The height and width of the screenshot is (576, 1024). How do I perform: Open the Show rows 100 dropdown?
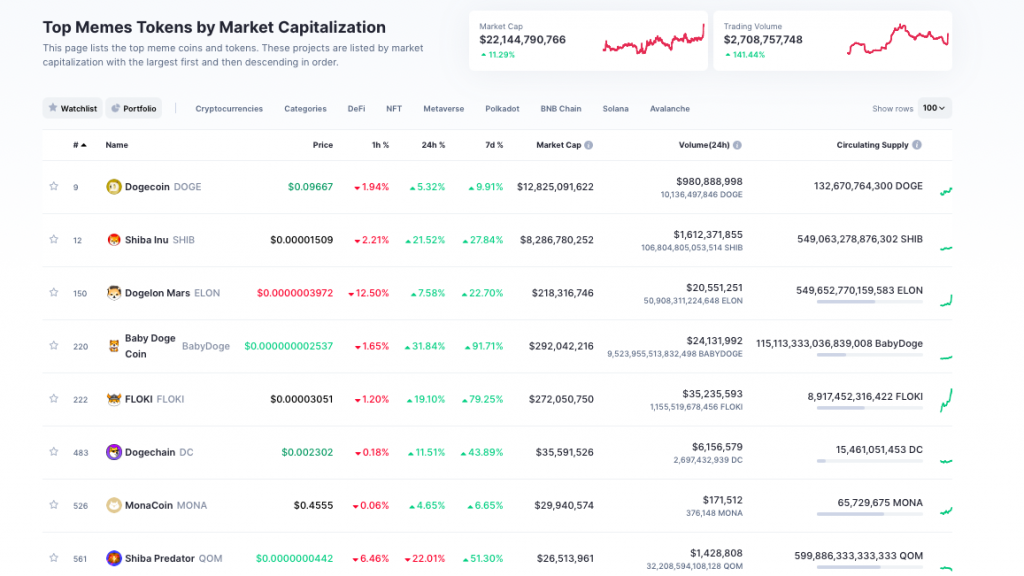click(935, 108)
